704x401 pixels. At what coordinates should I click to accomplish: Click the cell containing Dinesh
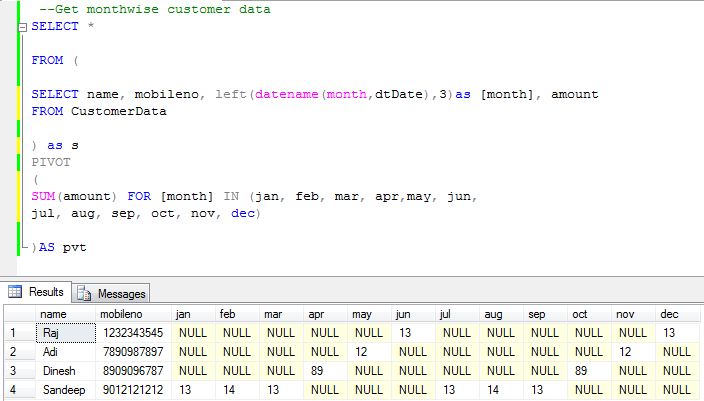(66, 371)
